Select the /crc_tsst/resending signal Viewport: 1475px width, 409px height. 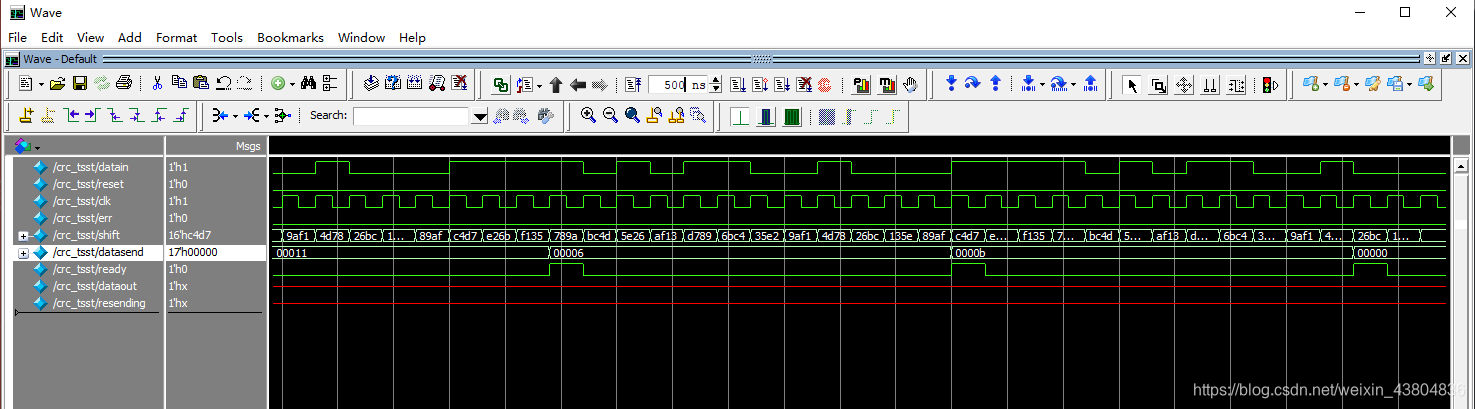[99, 303]
